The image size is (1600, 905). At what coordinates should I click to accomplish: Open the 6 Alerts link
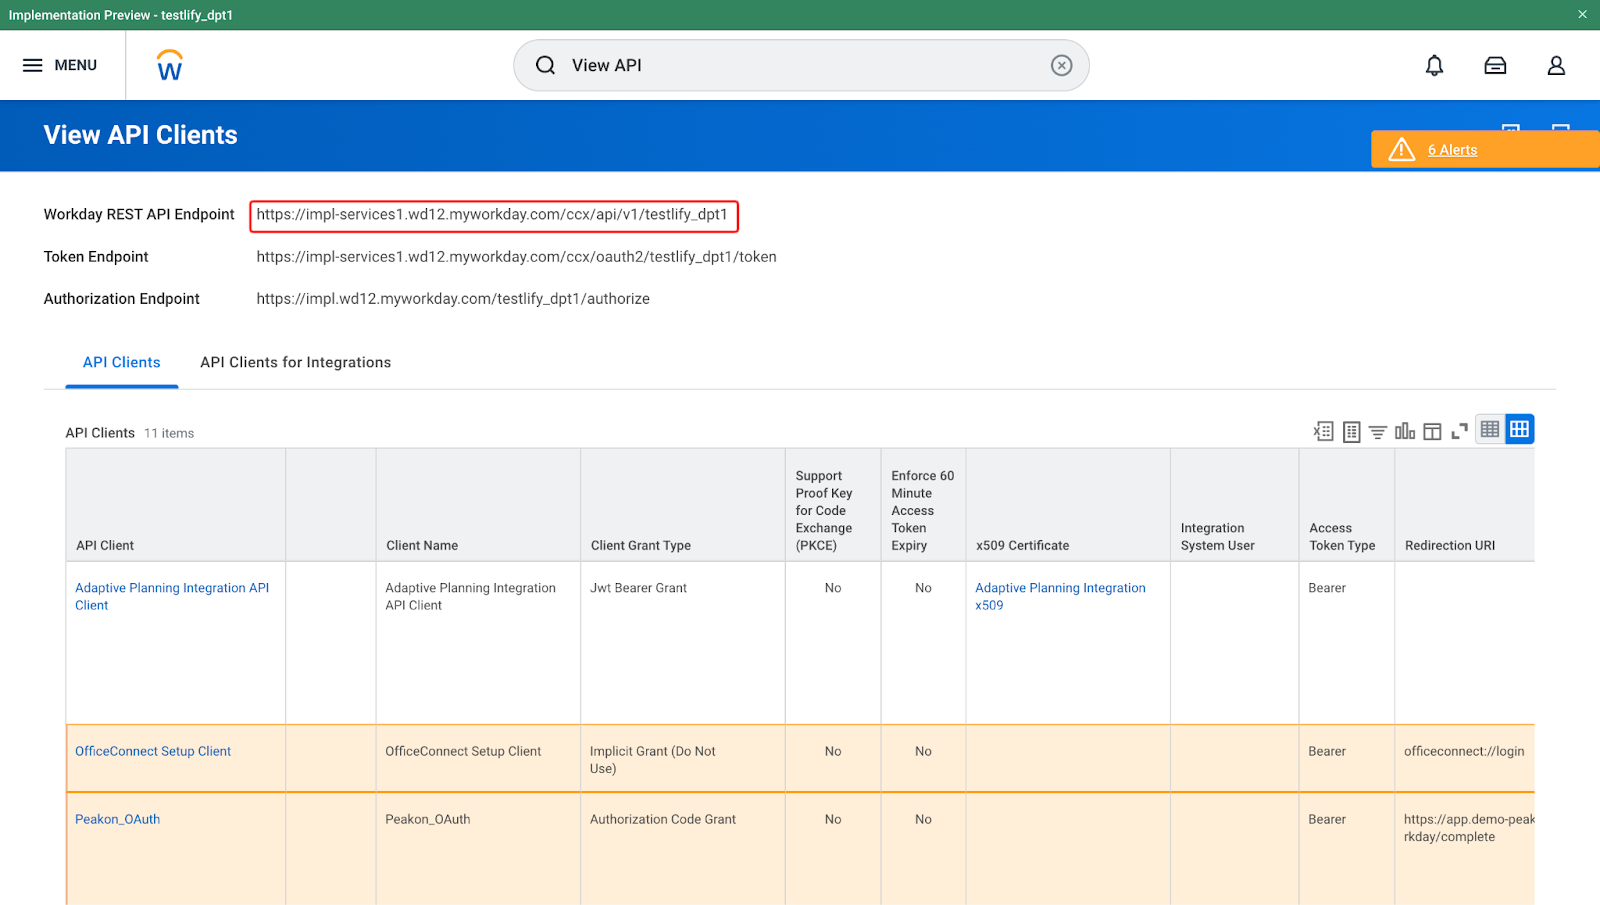click(x=1452, y=150)
